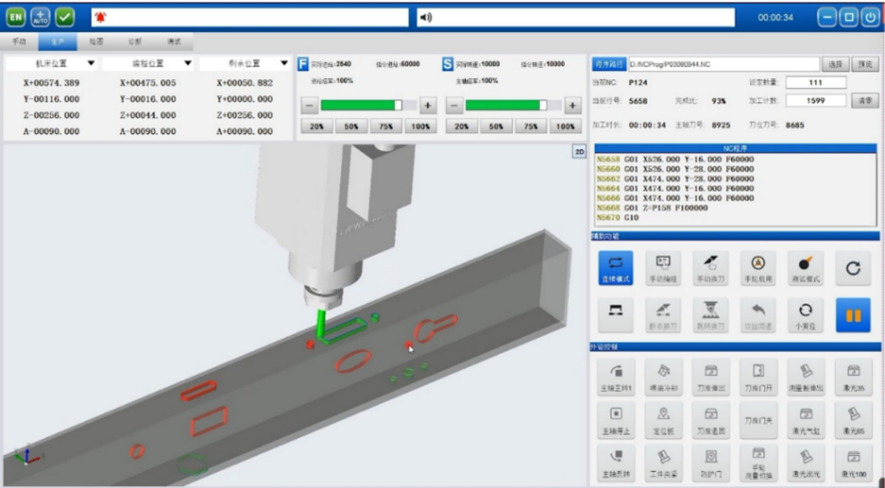Screen dimensions: 885x488
Task: Set feed rate to 50% button
Action: pyautogui.click(x=352, y=127)
